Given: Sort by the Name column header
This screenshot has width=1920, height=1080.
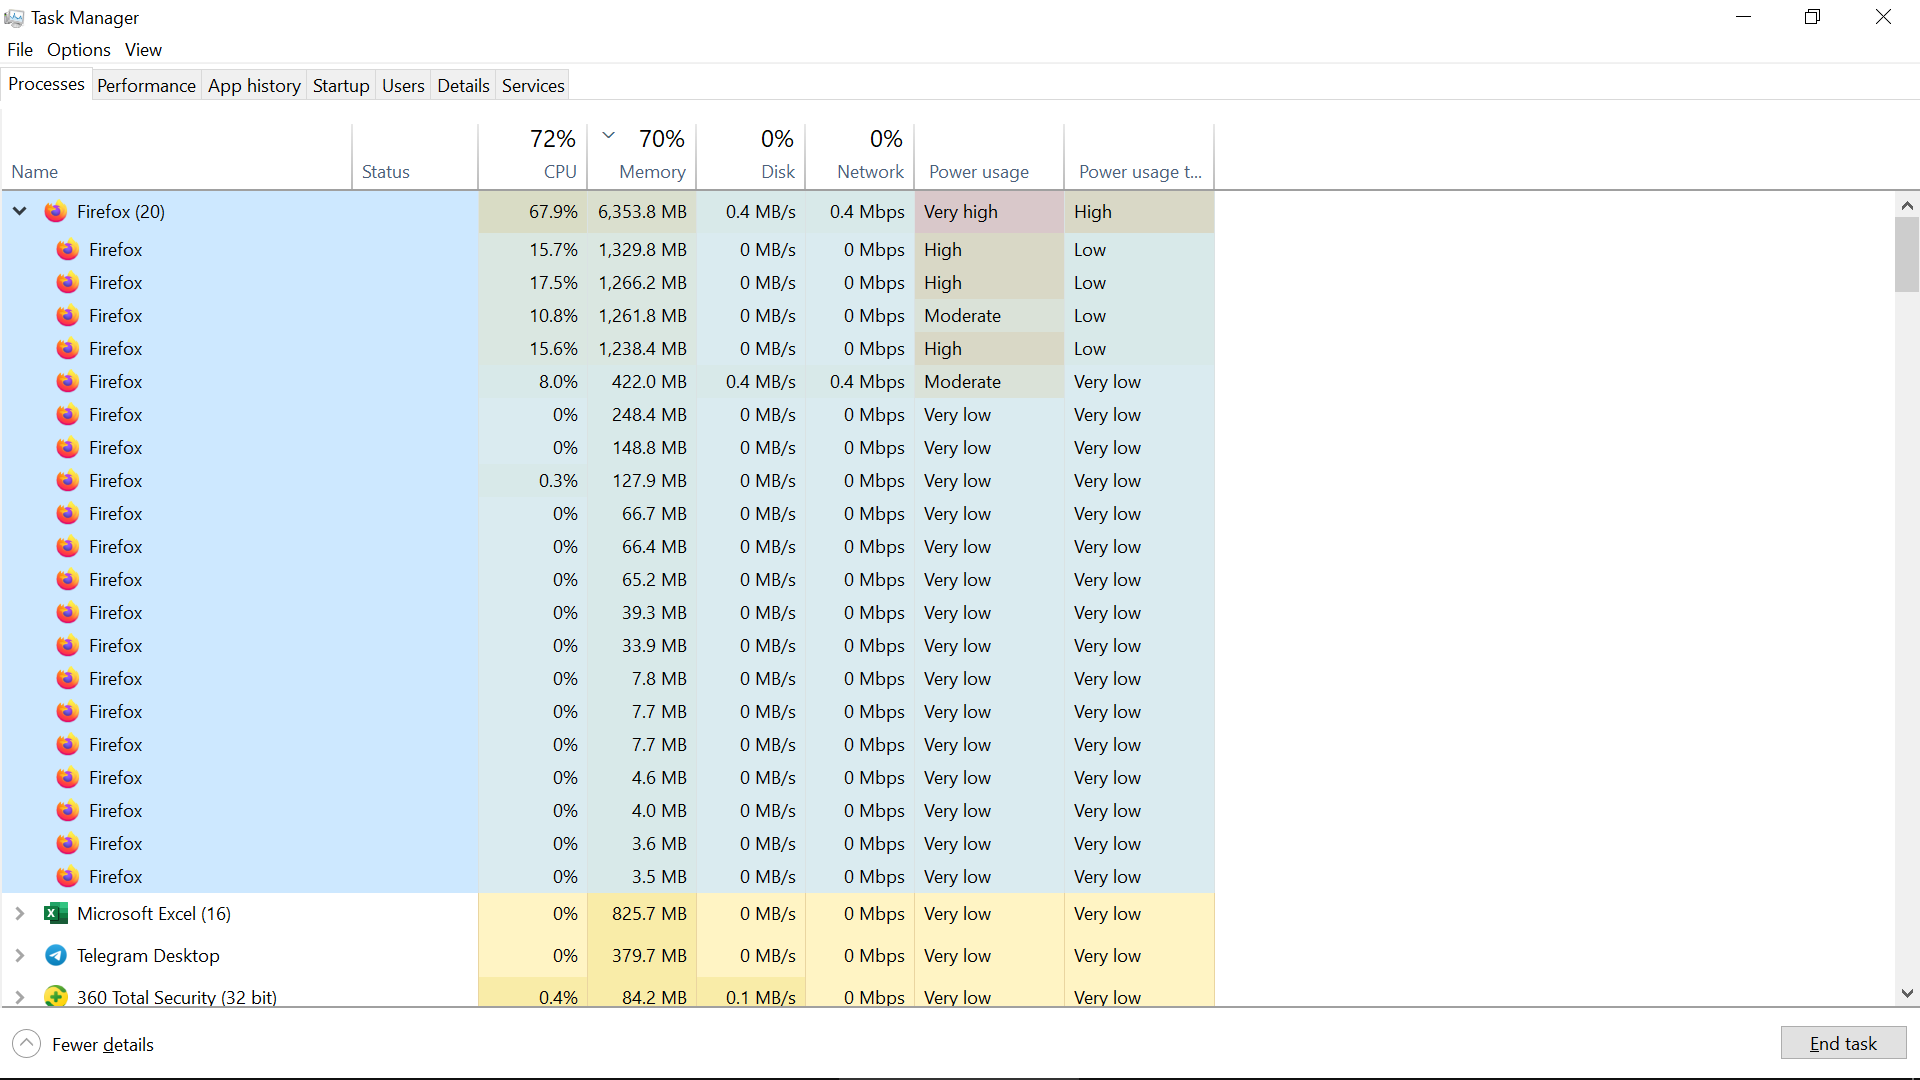Looking at the screenshot, I should 177,156.
